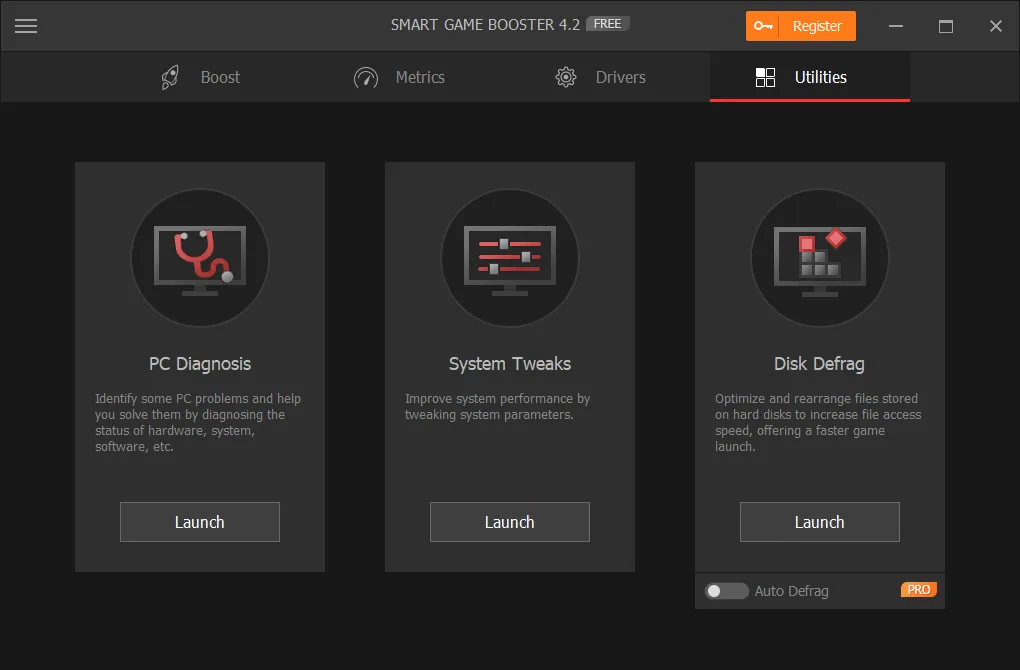1020x670 pixels.
Task: Select the Metrics tab
Action: (x=420, y=76)
